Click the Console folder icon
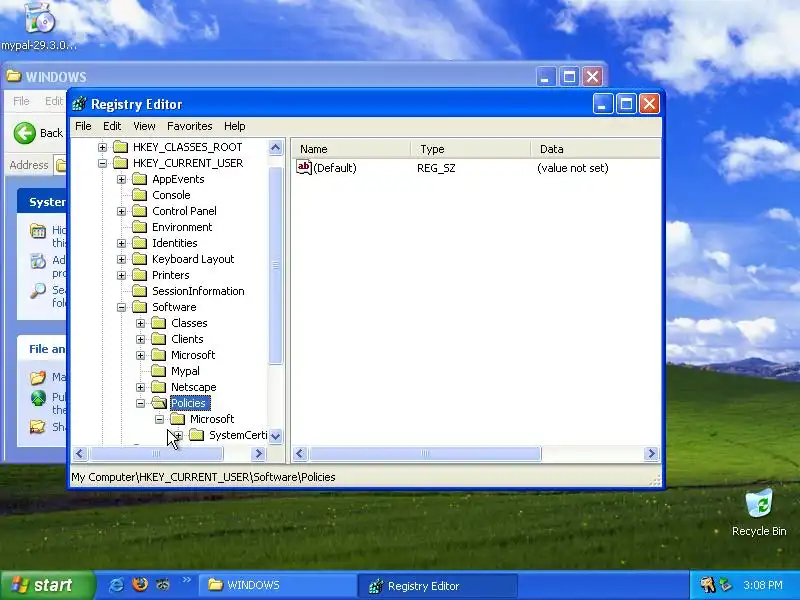Screen dimensions: 800x600 click(139, 195)
